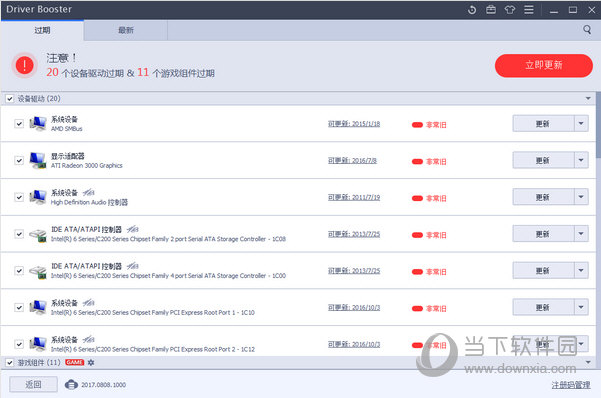Uncheck the PCI Express Root Port 2 checkbox
Viewport: 601px width, 398px height.
pyautogui.click(x=19, y=344)
